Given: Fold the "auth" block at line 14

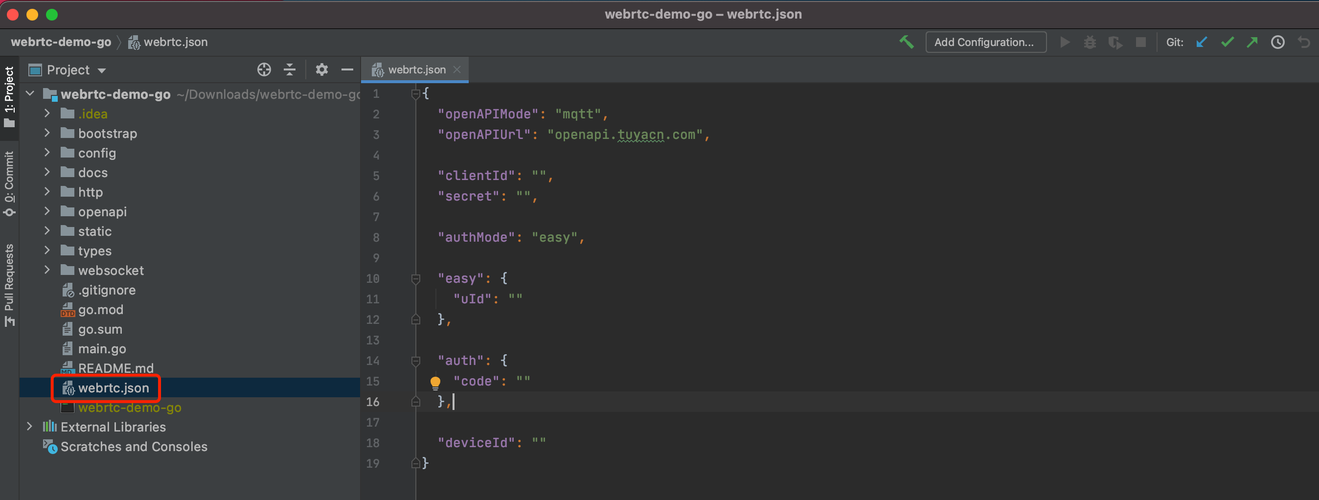Looking at the screenshot, I should [x=416, y=360].
